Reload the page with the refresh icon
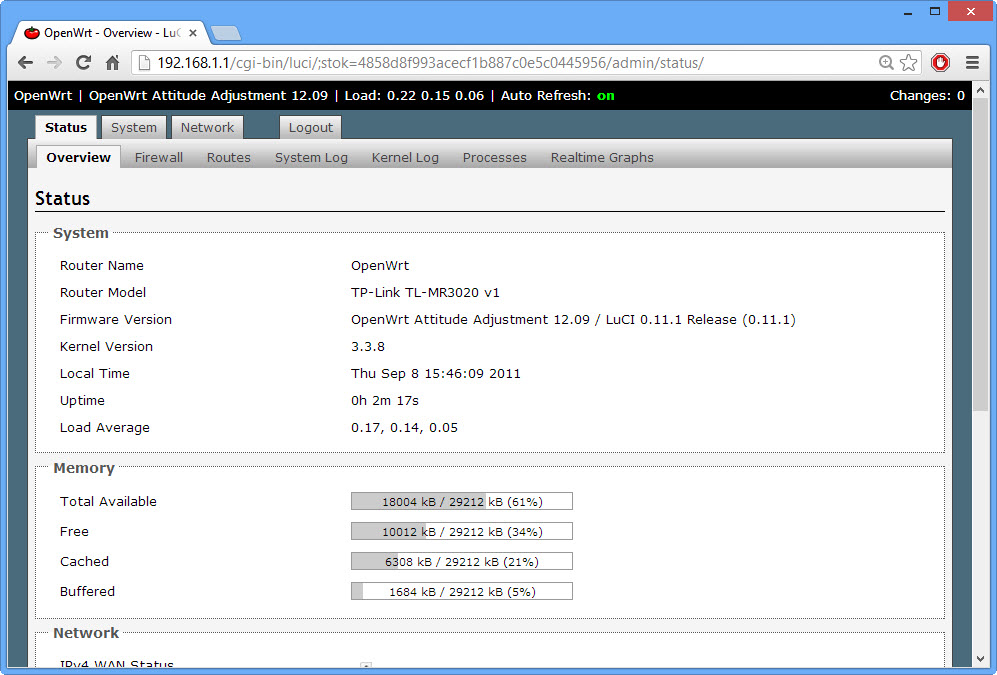 coord(83,62)
